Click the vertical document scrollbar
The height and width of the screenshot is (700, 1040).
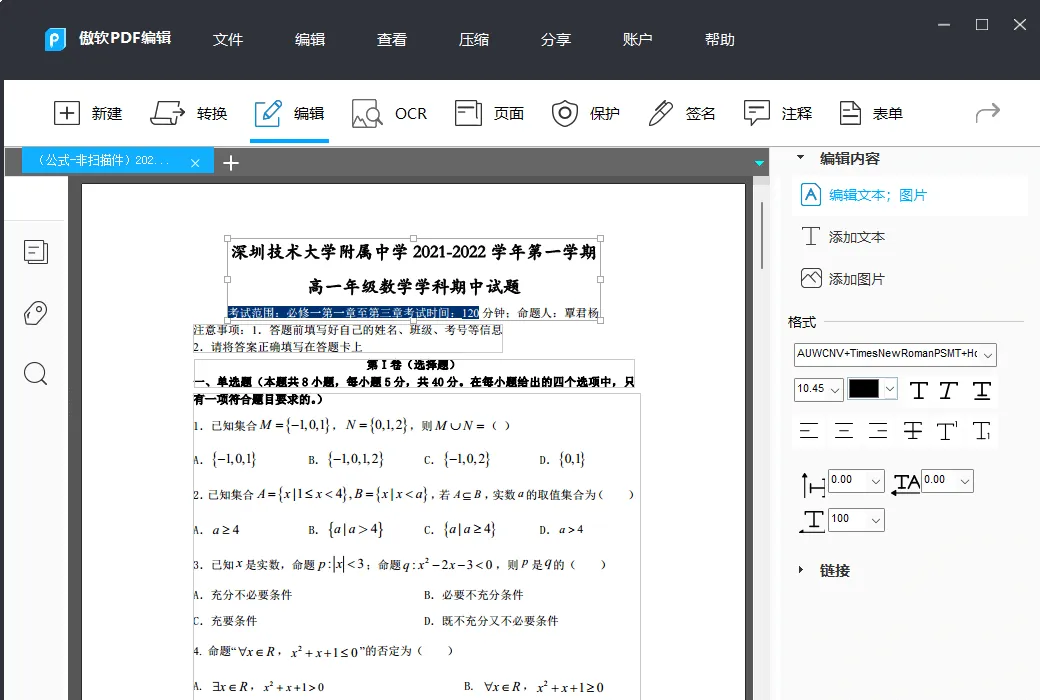click(761, 236)
